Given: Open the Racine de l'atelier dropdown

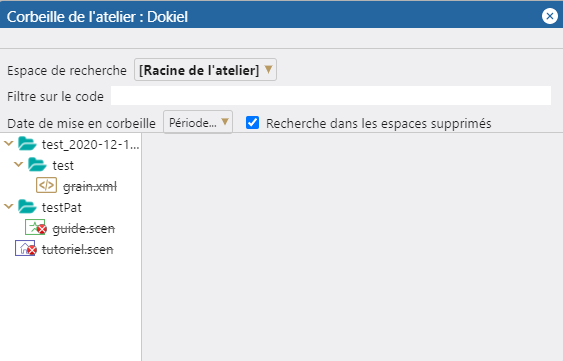Looking at the screenshot, I should coord(205,70).
